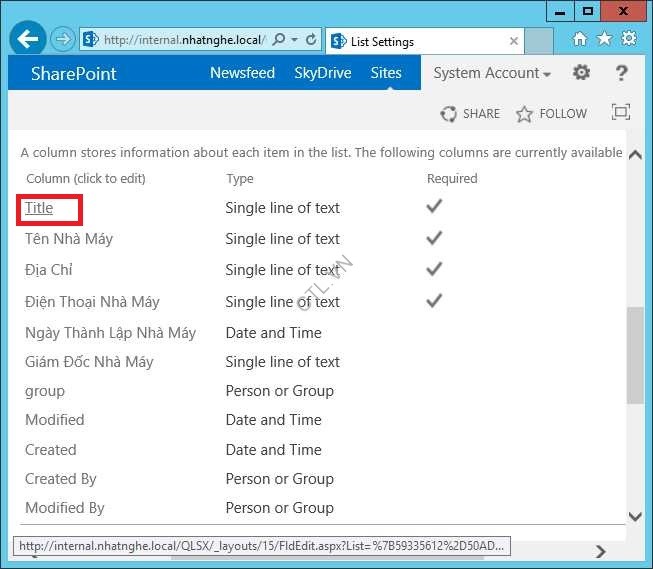Toggle the focus on content icon
The image size is (653, 569).
[621, 113]
